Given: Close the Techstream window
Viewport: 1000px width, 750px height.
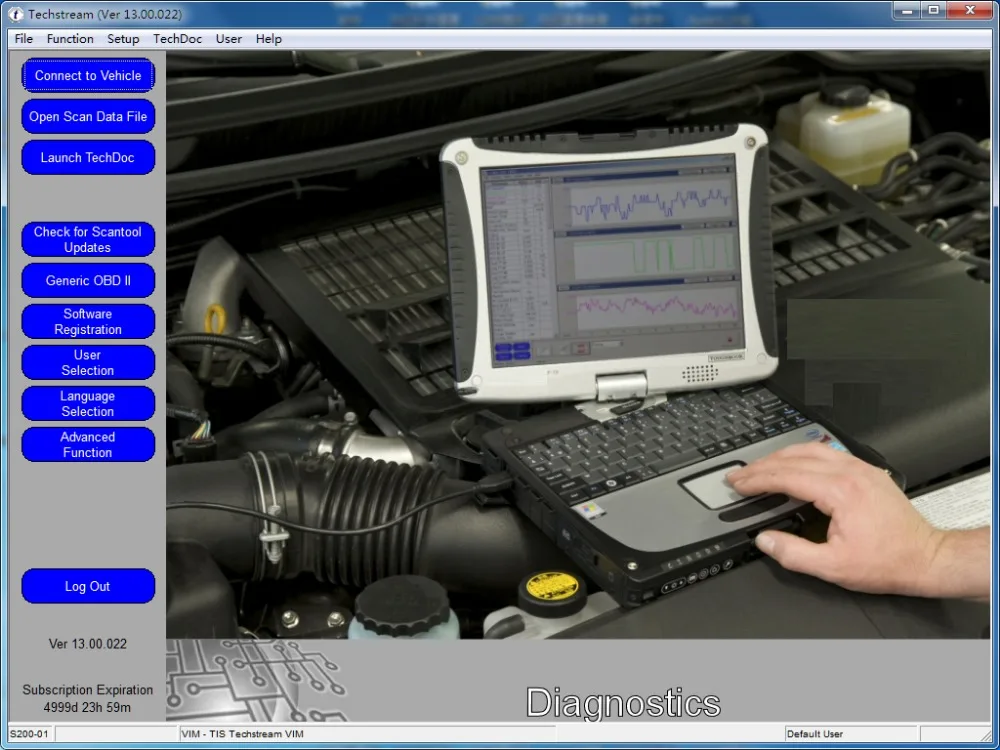Looking at the screenshot, I should [970, 10].
